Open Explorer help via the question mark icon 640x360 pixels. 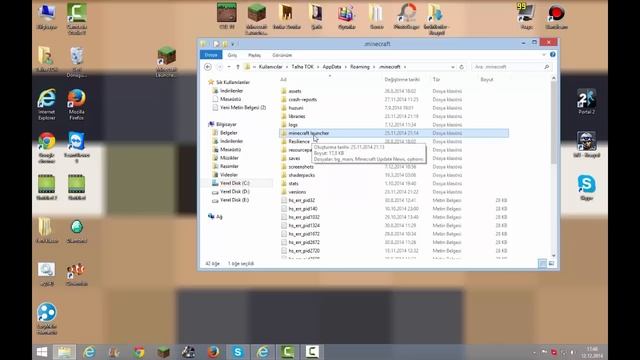[x=553, y=55]
